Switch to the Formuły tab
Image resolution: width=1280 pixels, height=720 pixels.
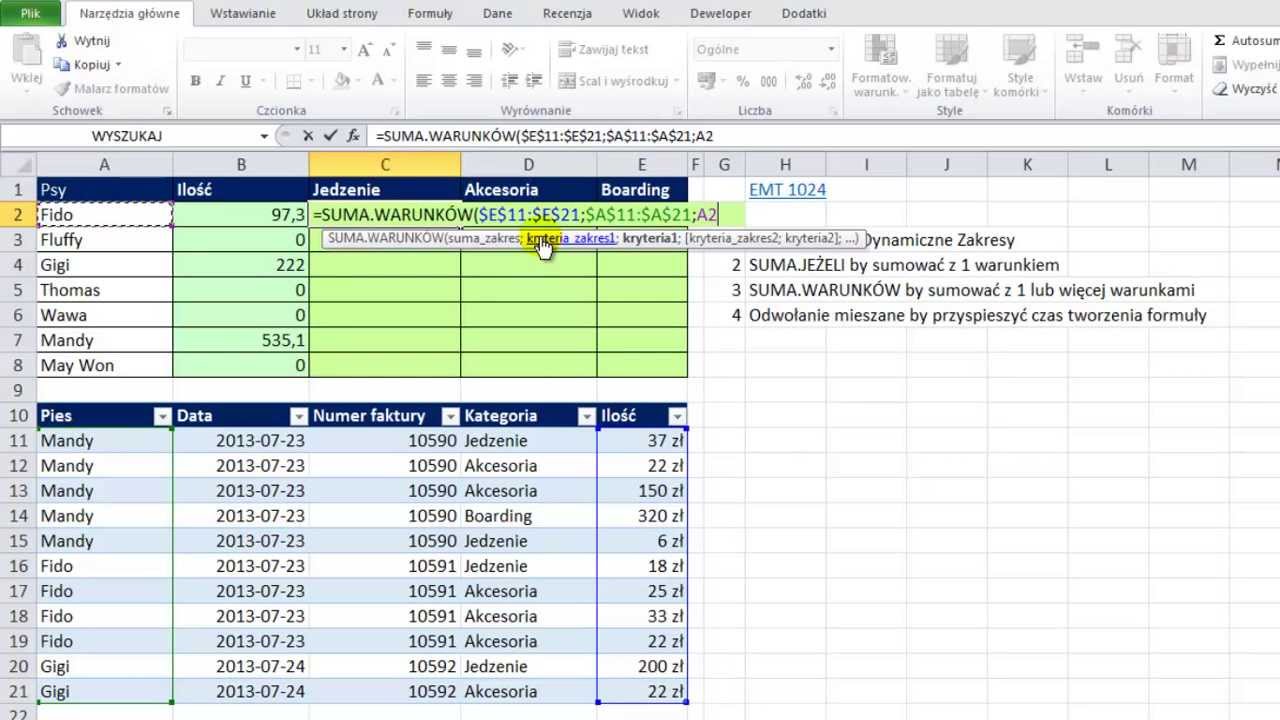point(430,13)
